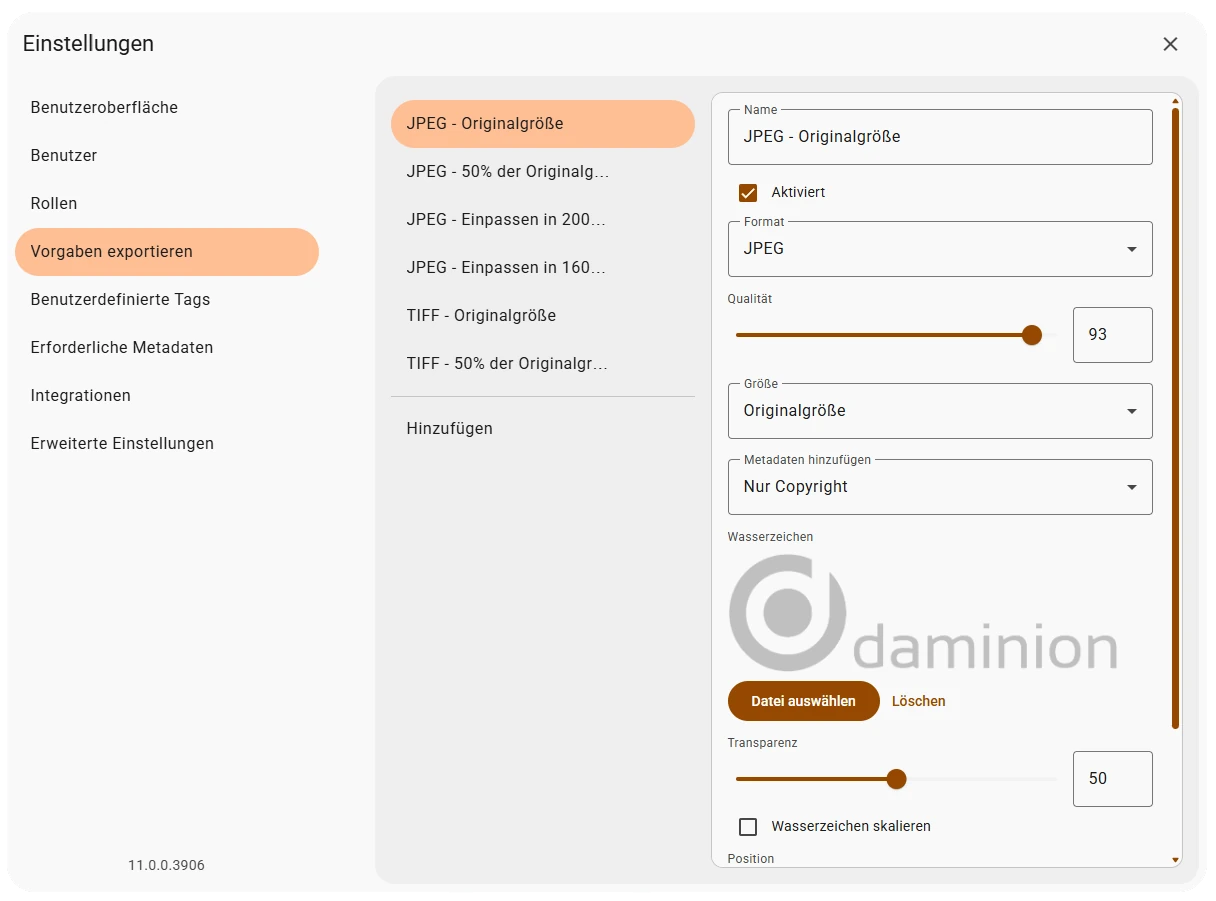Click the Qualität value field showing 93
Image resolution: width=1216 pixels, height=901 pixels.
pos(1113,335)
